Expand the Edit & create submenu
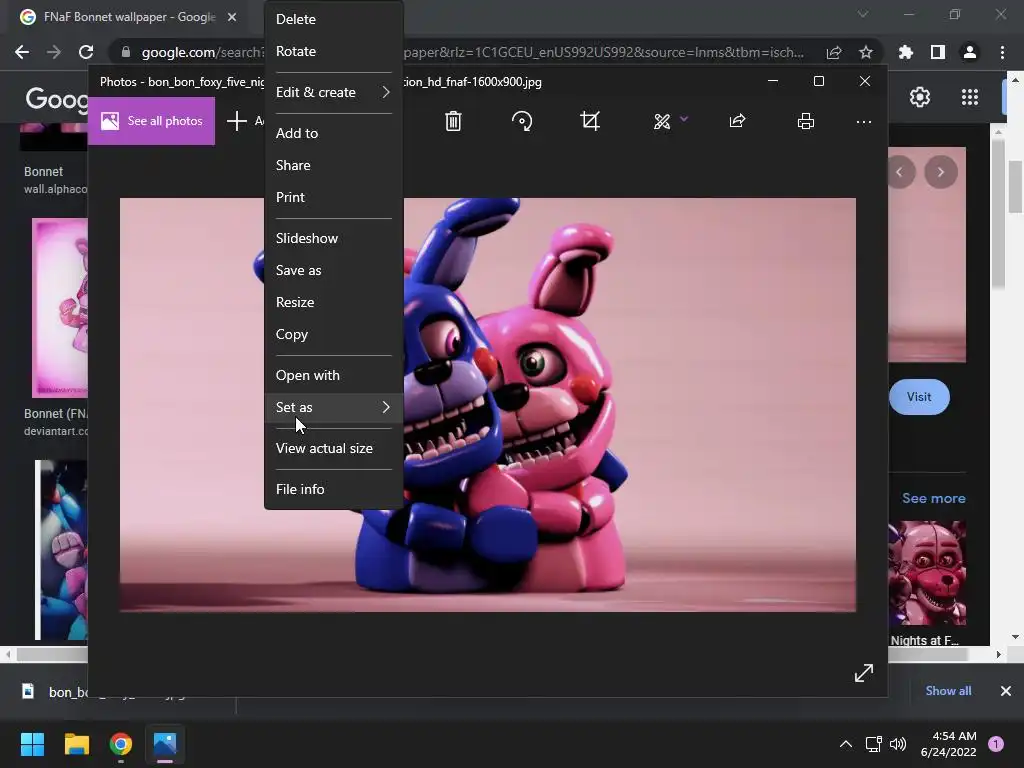Viewport: 1024px width, 768px height. click(x=333, y=92)
